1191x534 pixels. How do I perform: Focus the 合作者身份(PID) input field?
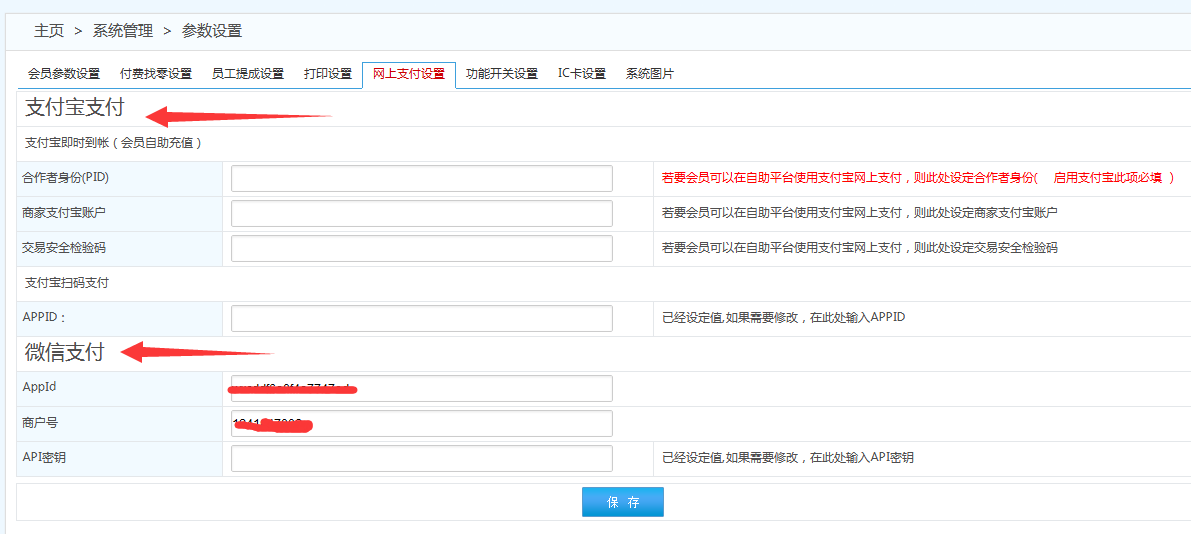point(421,178)
